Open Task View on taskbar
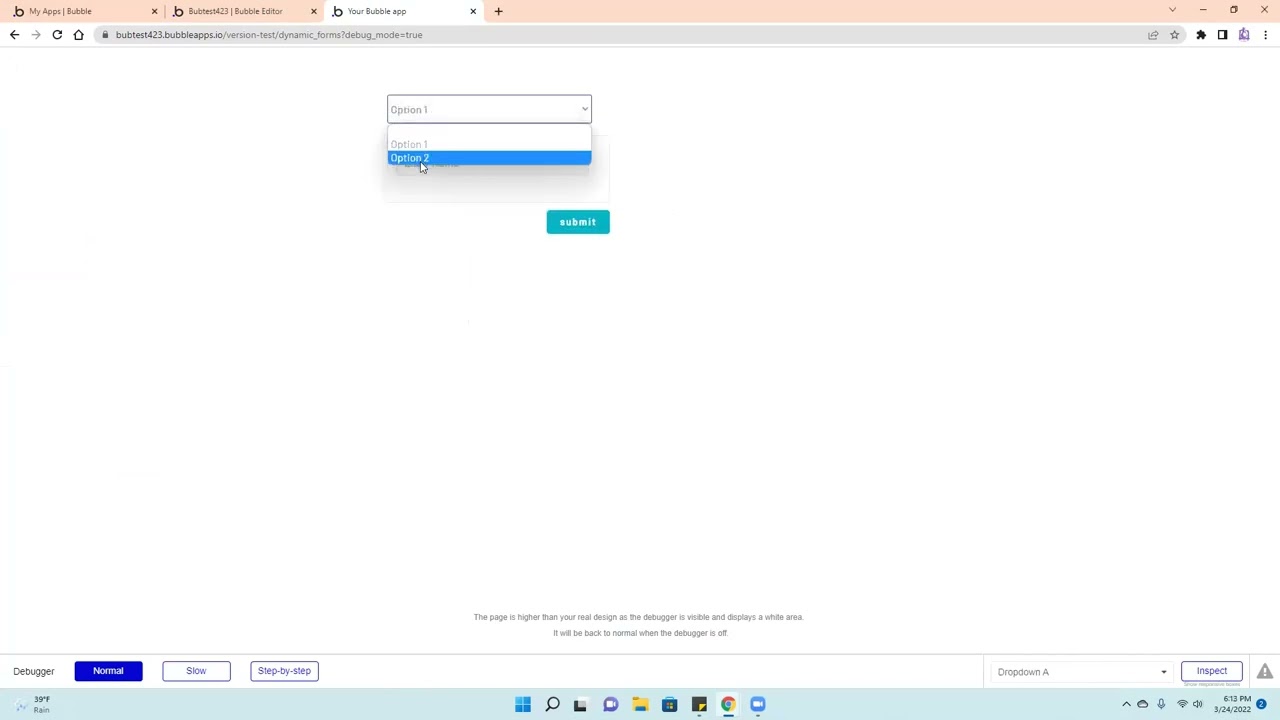Screen dimensions: 1280x720 (x=580, y=704)
